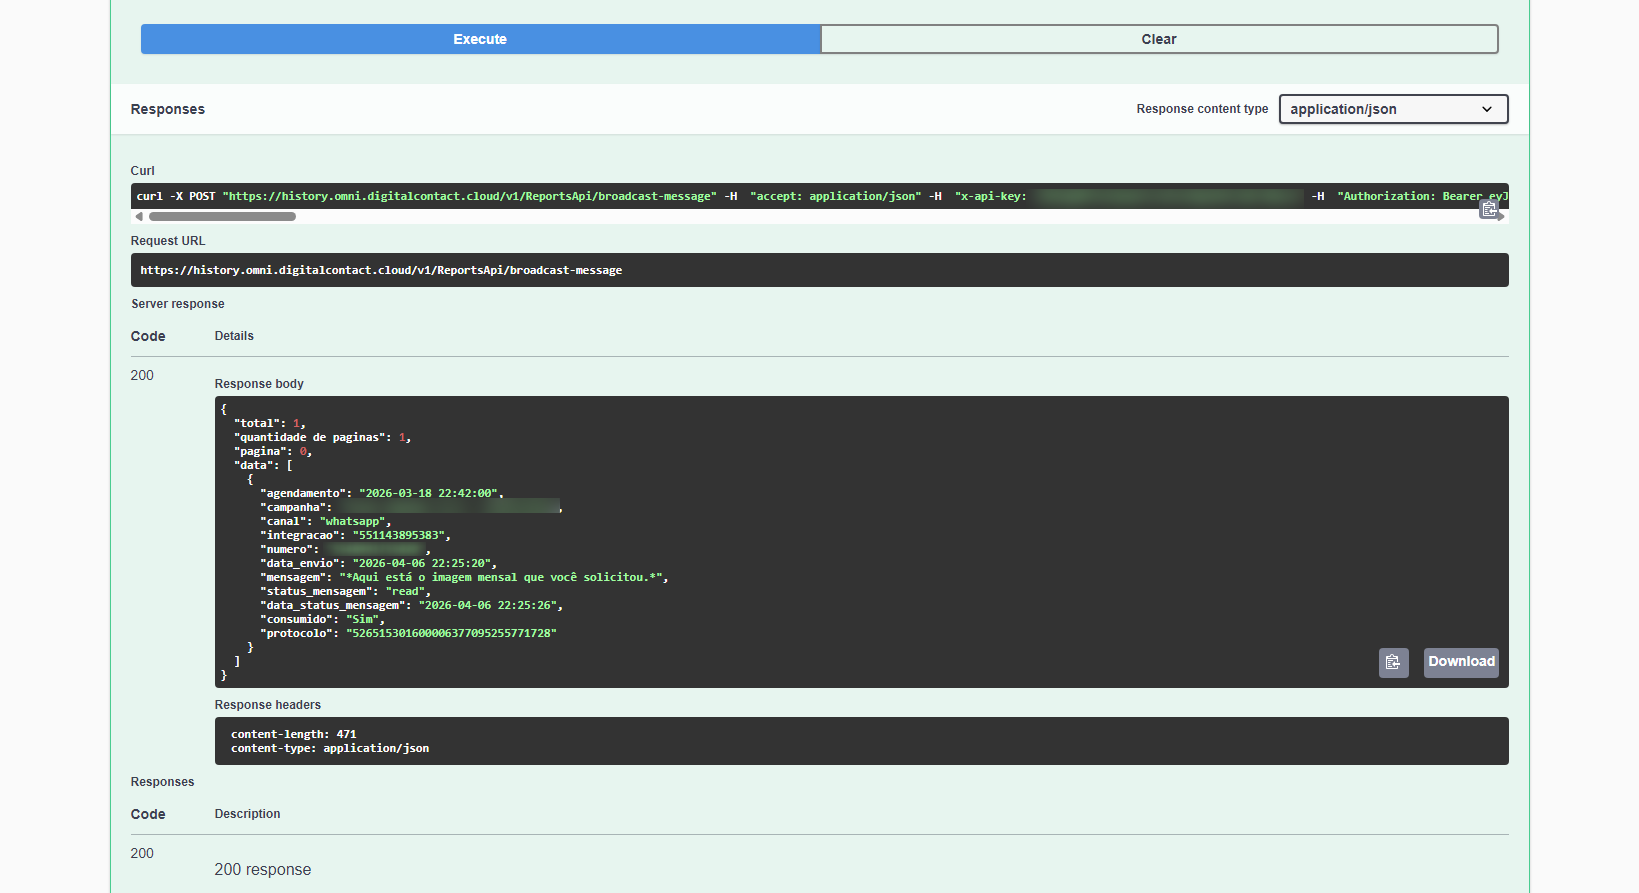Copy the response body using the clipboard icon

point(1393,662)
